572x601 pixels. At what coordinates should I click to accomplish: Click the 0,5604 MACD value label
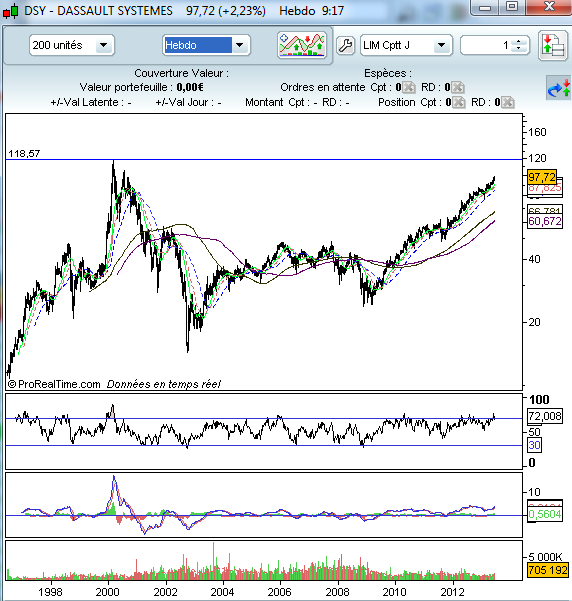(545, 514)
